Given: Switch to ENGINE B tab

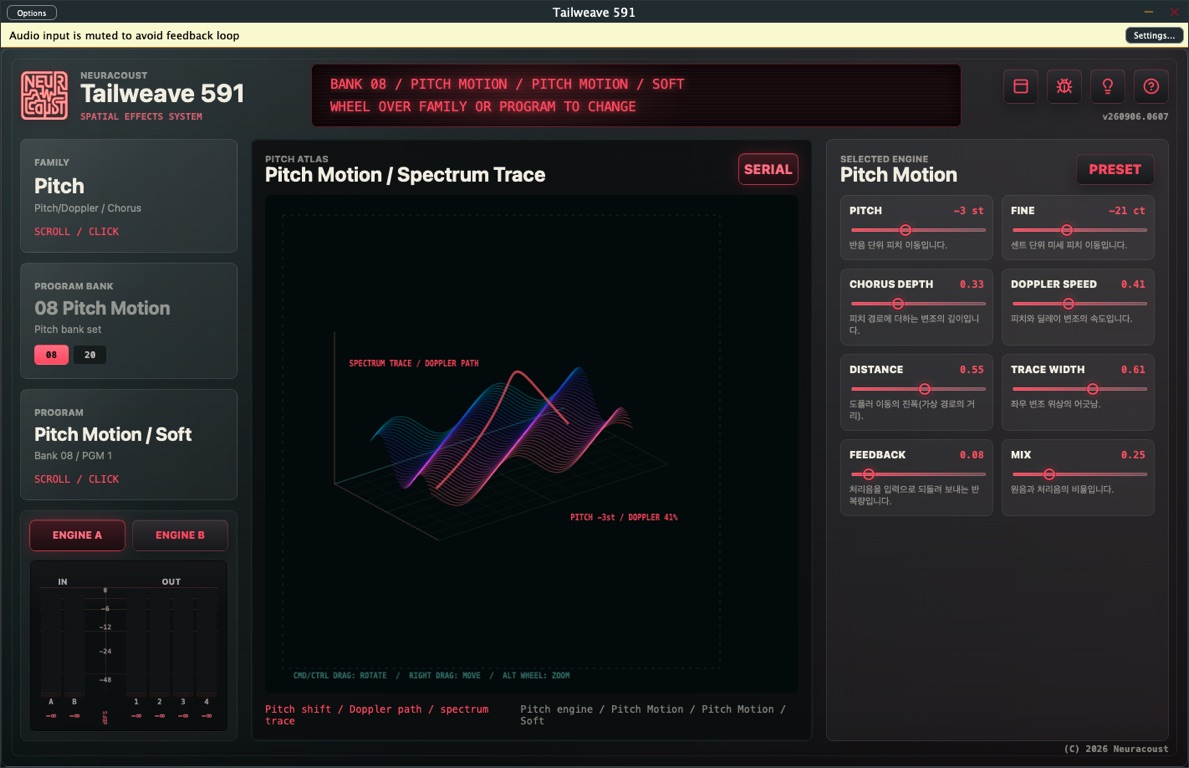Looking at the screenshot, I should click(x=180, y=535).
